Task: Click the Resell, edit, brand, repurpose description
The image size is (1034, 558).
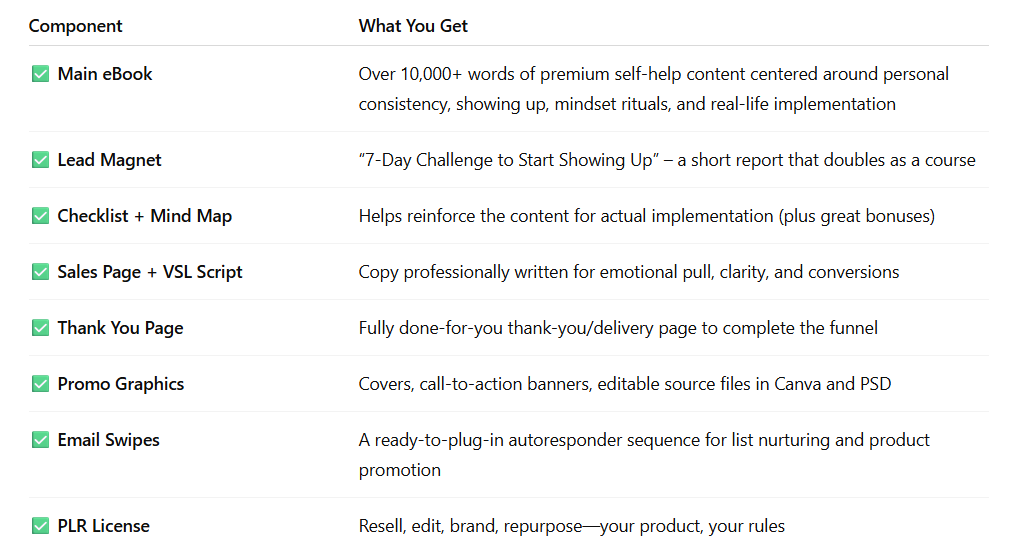Action: coord(572,526)
